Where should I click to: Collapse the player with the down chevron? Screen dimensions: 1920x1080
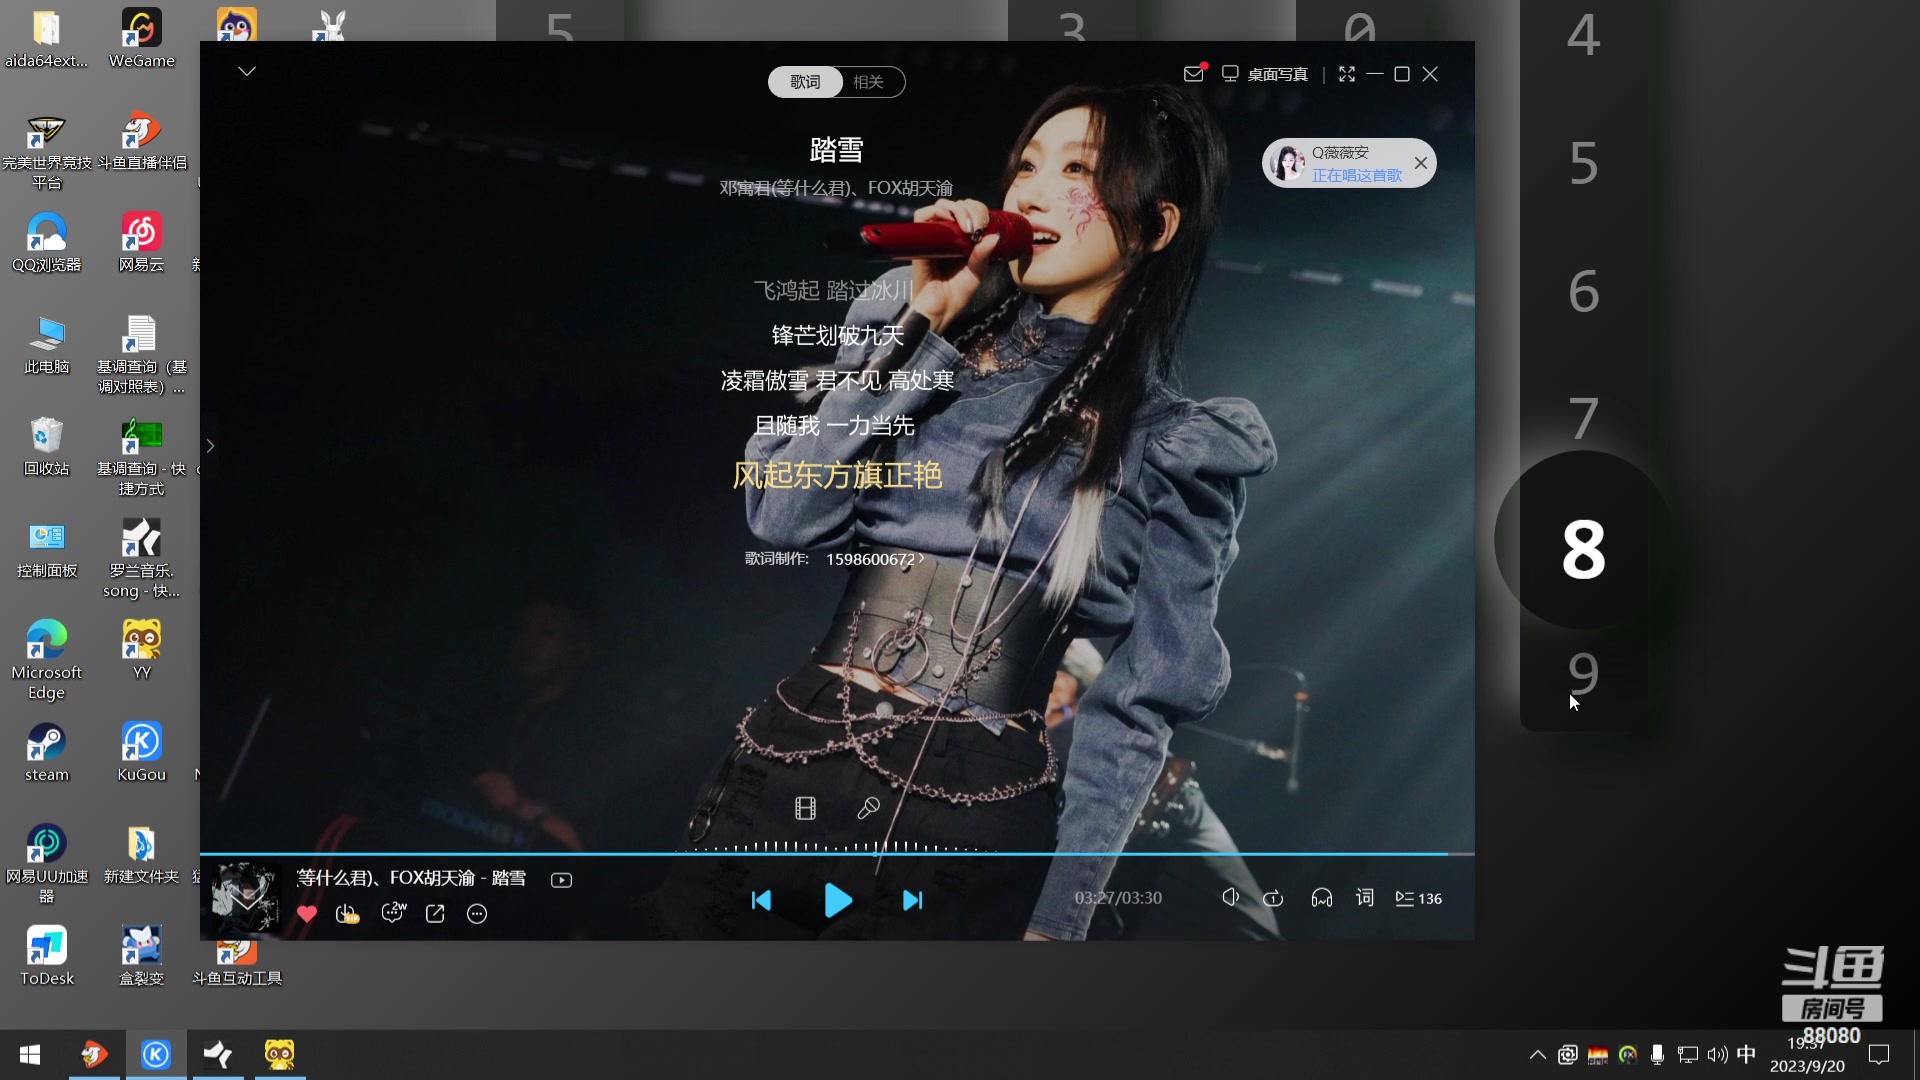tap(246, 71)
